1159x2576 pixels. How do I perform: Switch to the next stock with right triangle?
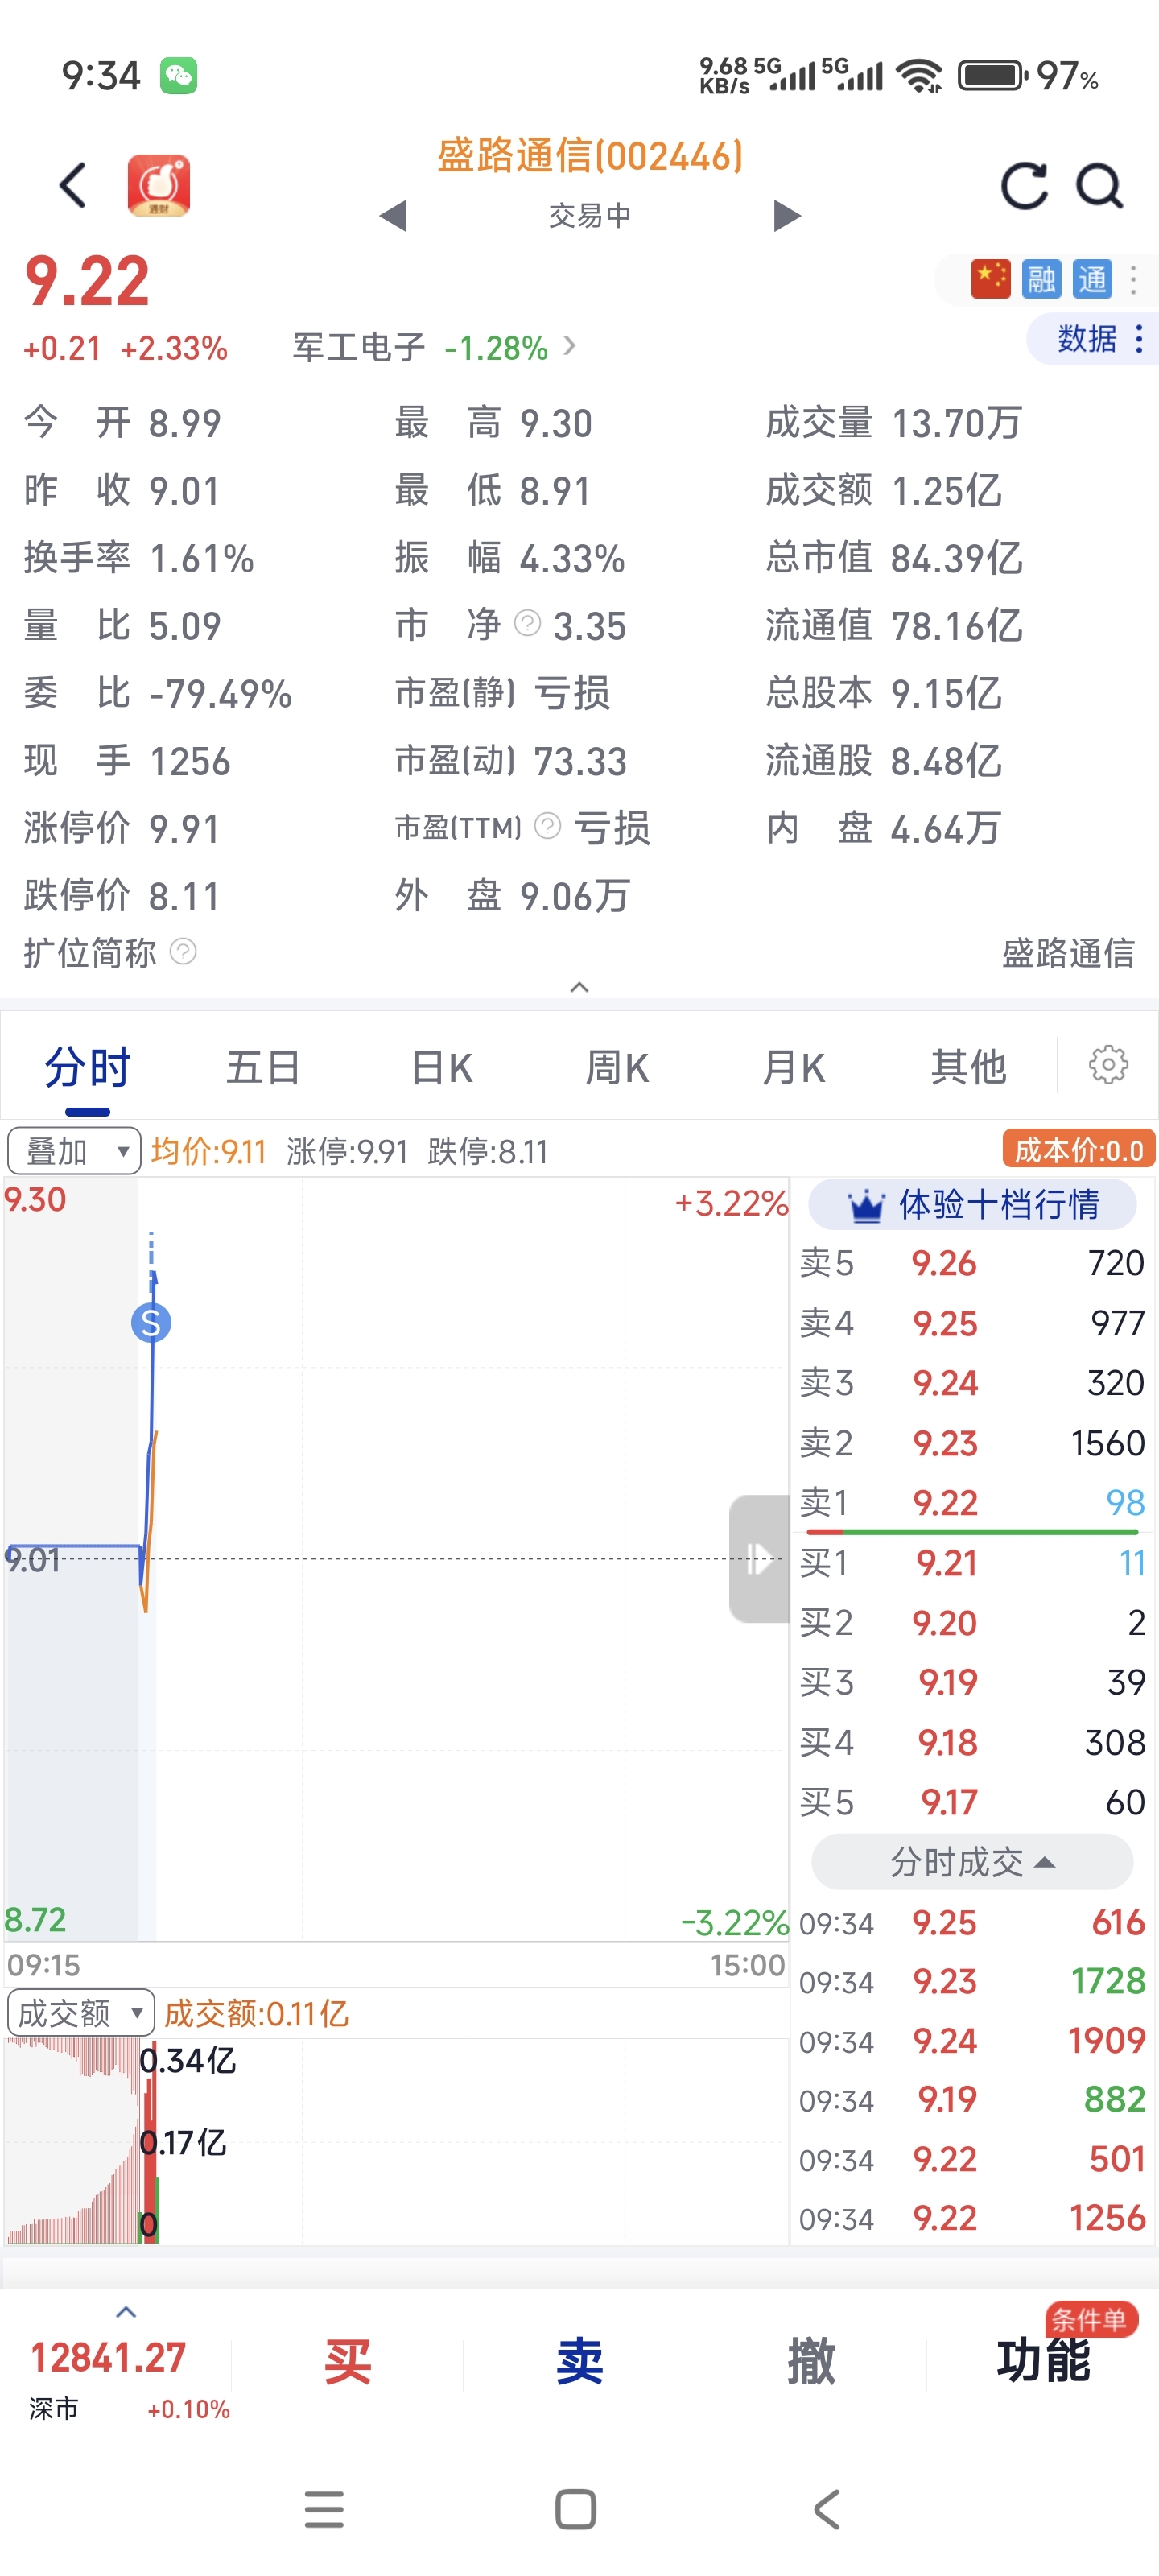point(787,215)
